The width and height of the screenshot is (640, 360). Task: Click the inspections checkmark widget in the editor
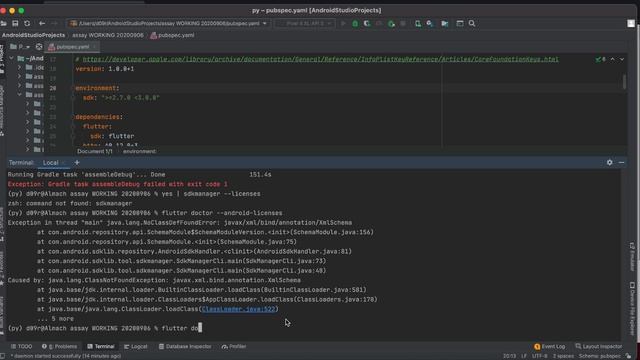pos(600,59)
